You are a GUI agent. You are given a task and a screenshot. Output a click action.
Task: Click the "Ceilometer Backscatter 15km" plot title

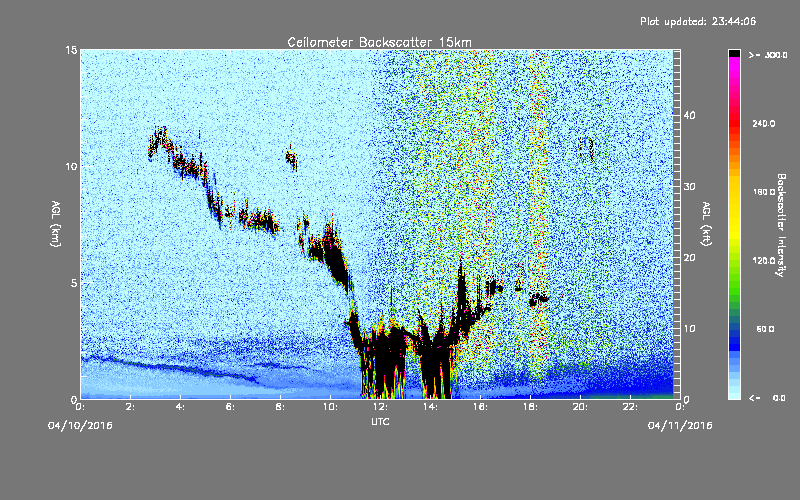(379, 42)
